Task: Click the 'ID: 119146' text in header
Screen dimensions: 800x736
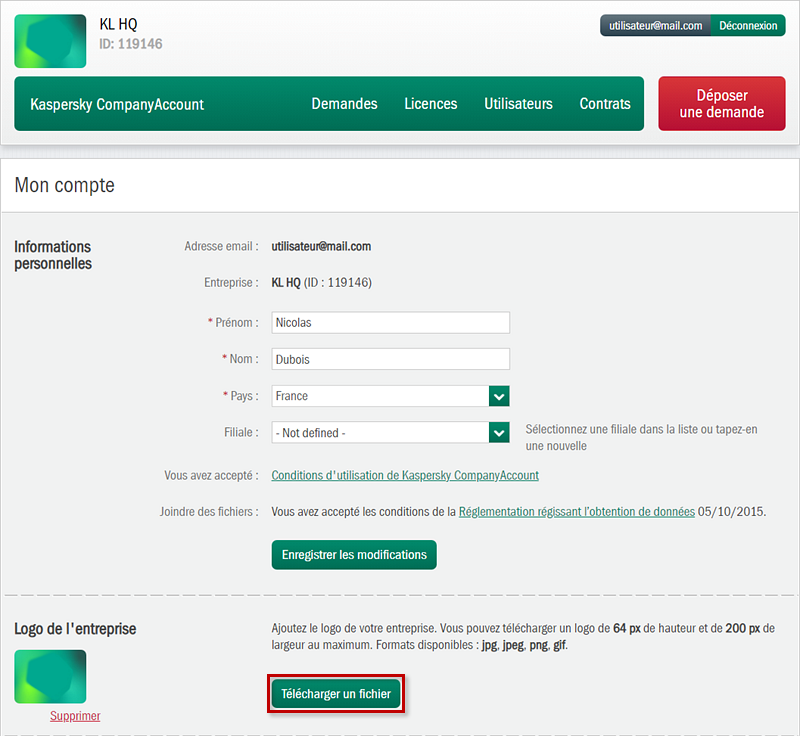Action: click(131, 44)
